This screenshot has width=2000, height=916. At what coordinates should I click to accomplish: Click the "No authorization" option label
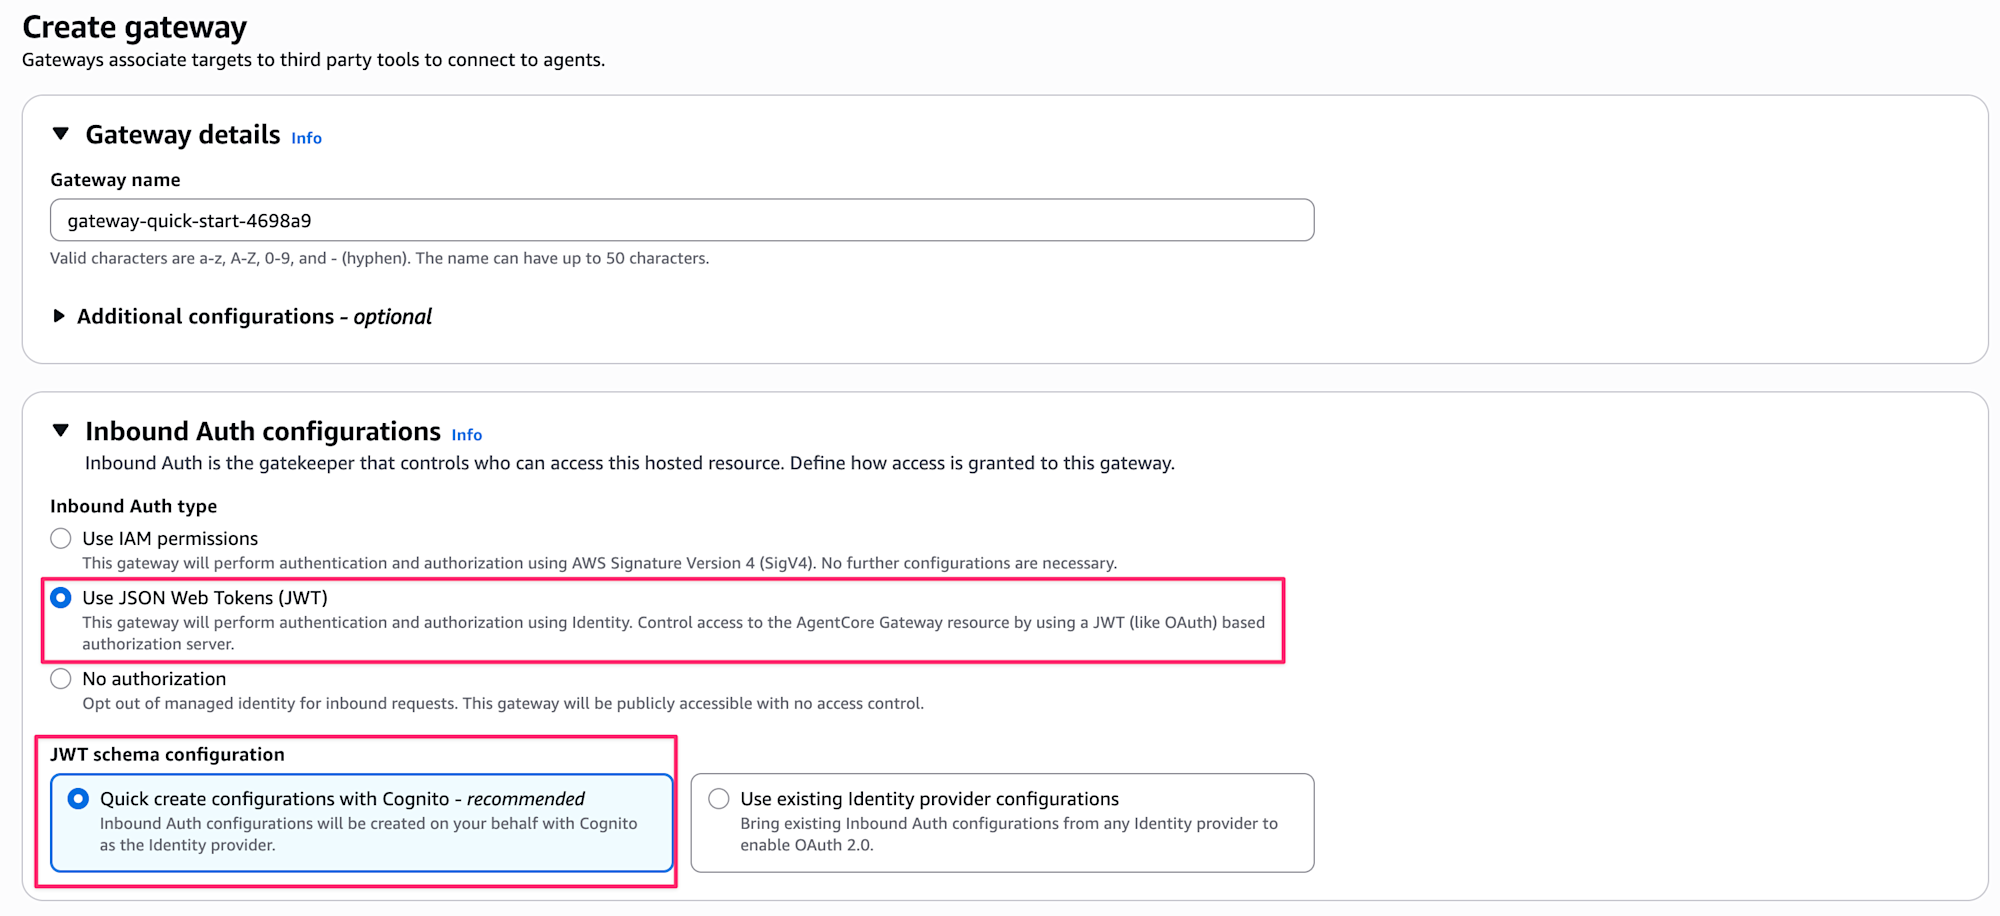click(154, 679)
